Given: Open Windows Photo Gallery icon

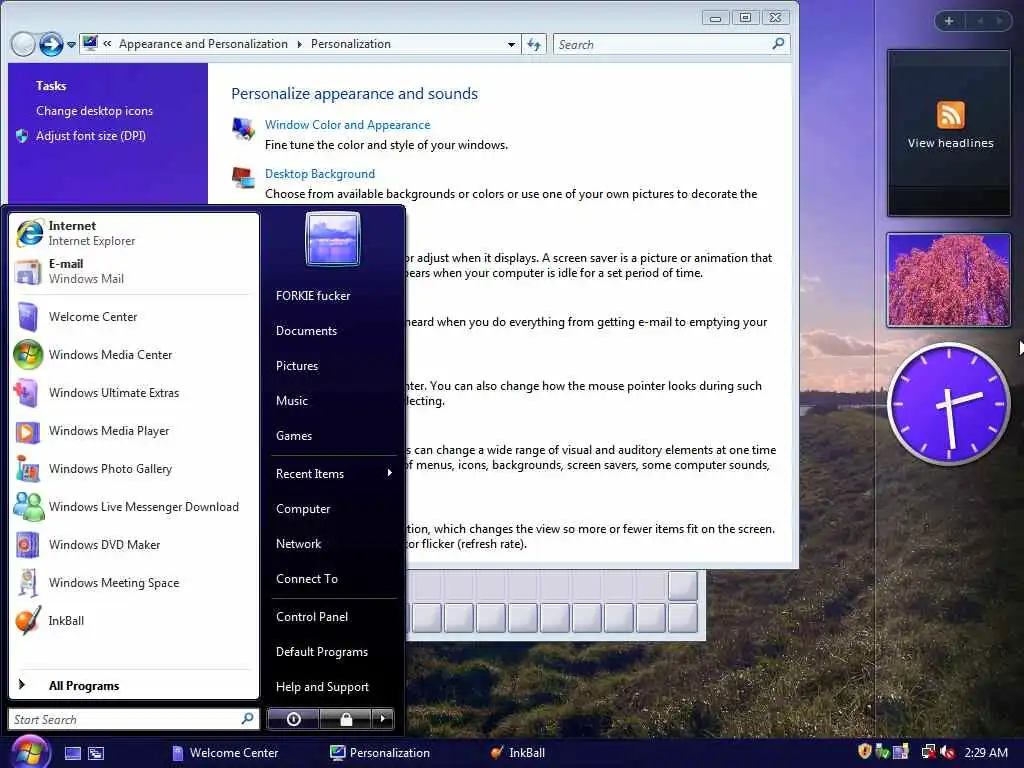Looking at the screenshot, I should (27, 469).
